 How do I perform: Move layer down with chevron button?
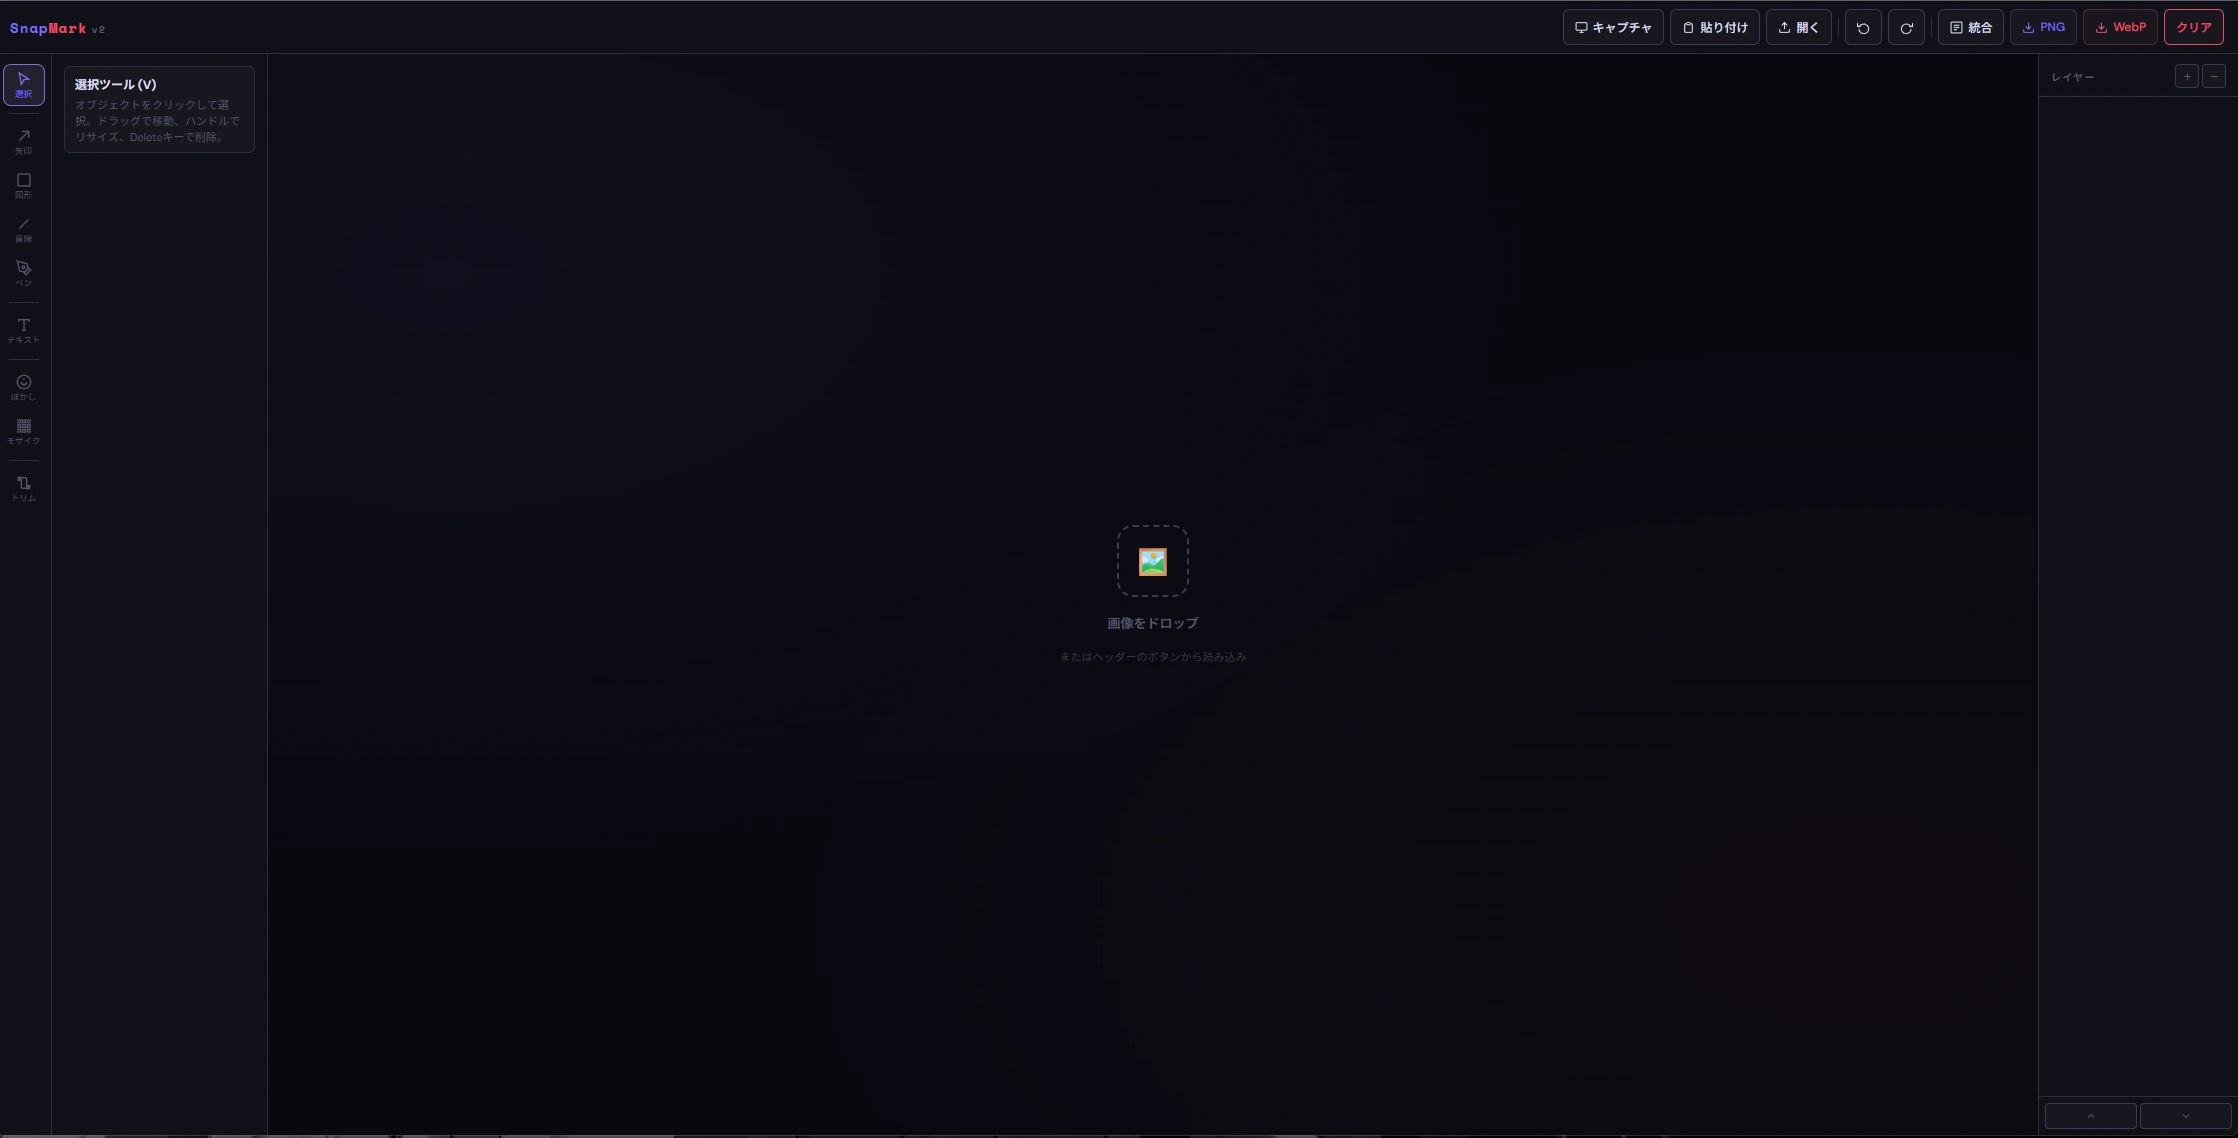click(x=2185, y=1116)
